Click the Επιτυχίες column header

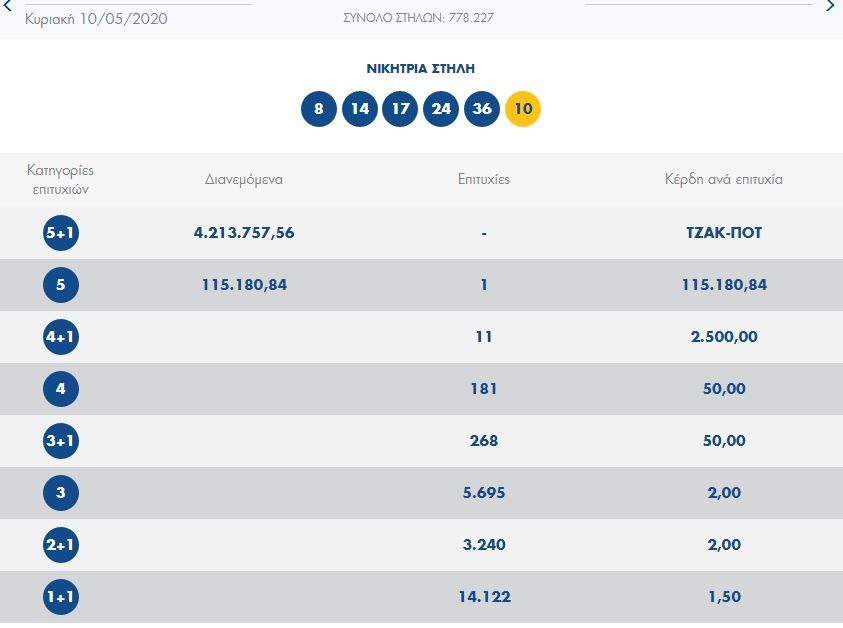click(483, 180)
